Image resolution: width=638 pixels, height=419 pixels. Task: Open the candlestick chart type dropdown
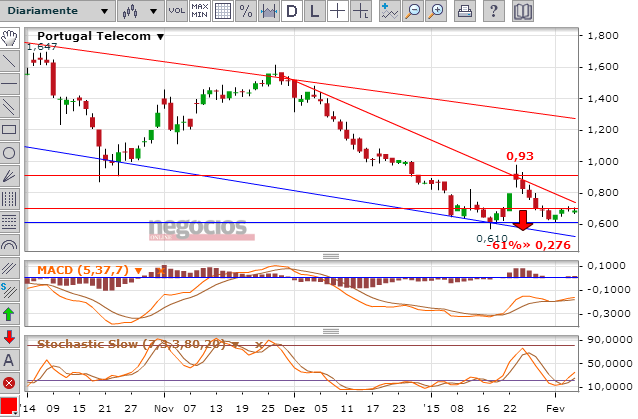coord(141,11)
